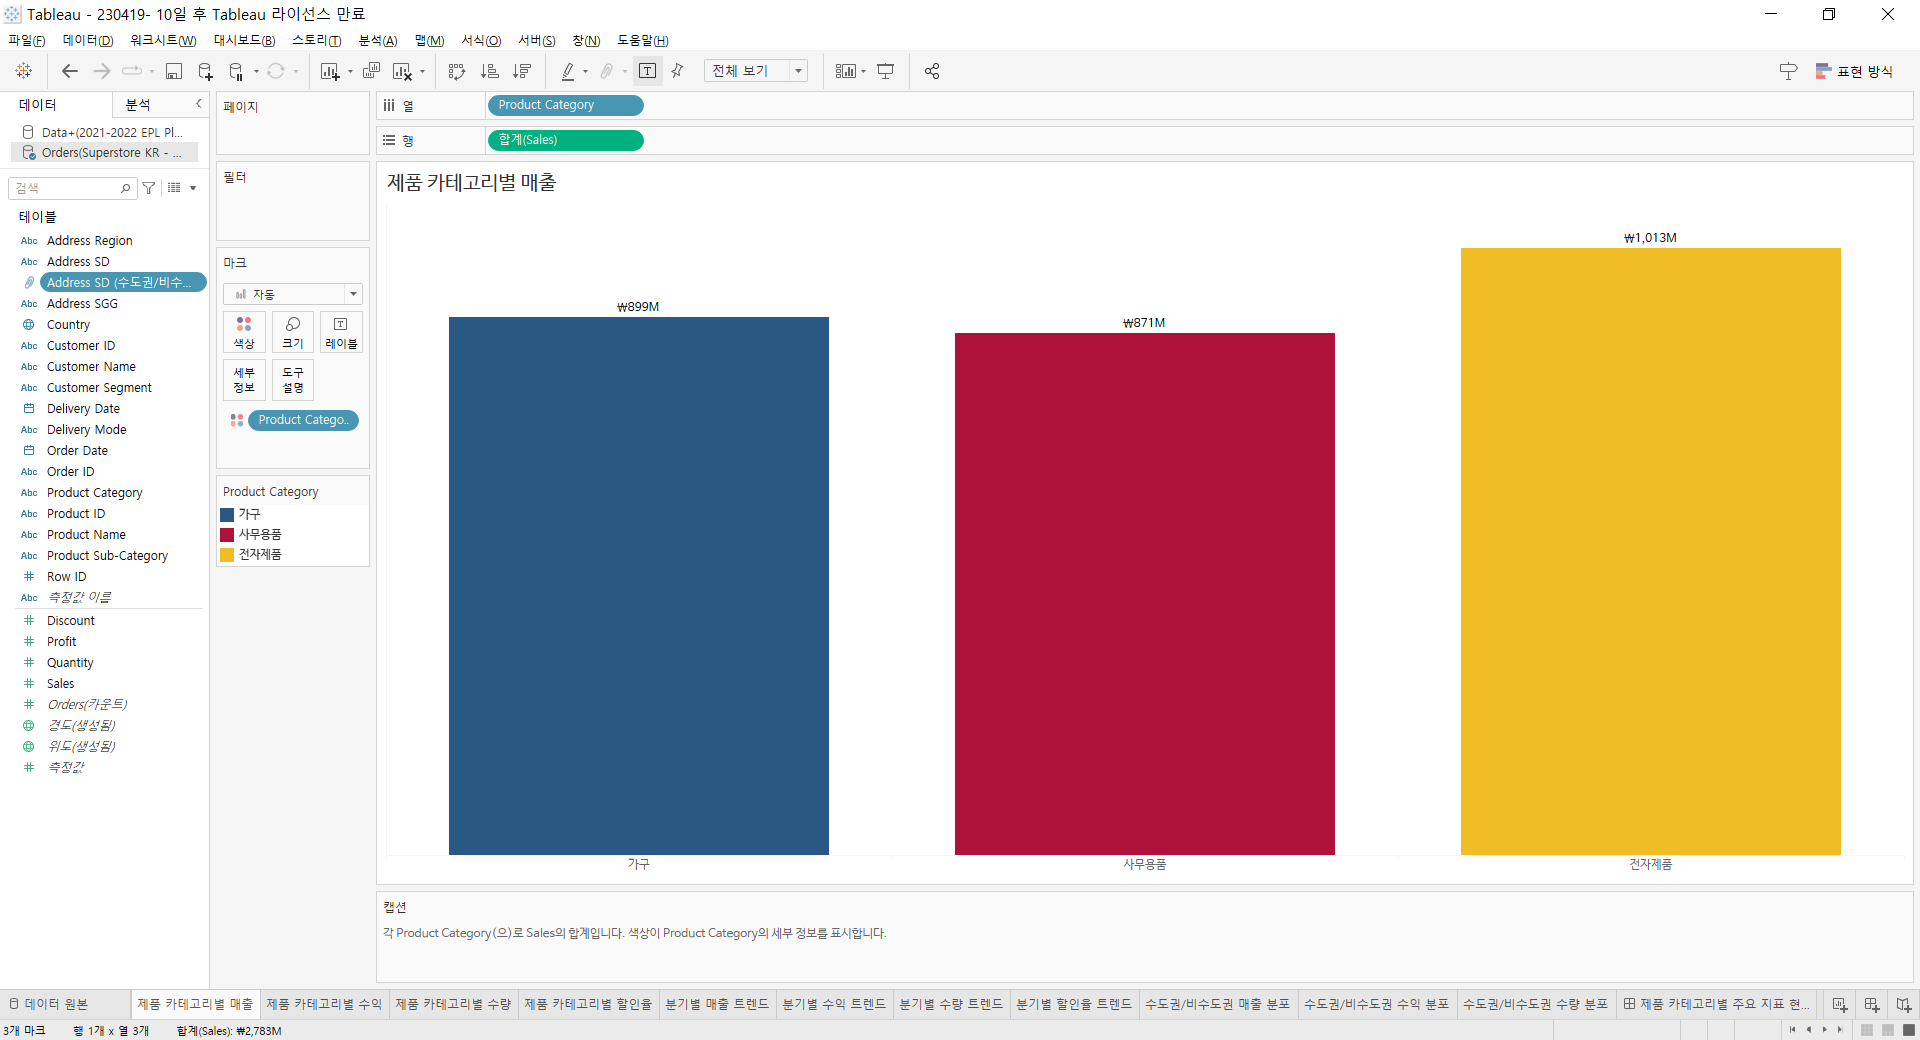Open the Size mark card
The height and width of the screenshot is (1040, 1920).
pyautogui.click(x=293, y=332)
